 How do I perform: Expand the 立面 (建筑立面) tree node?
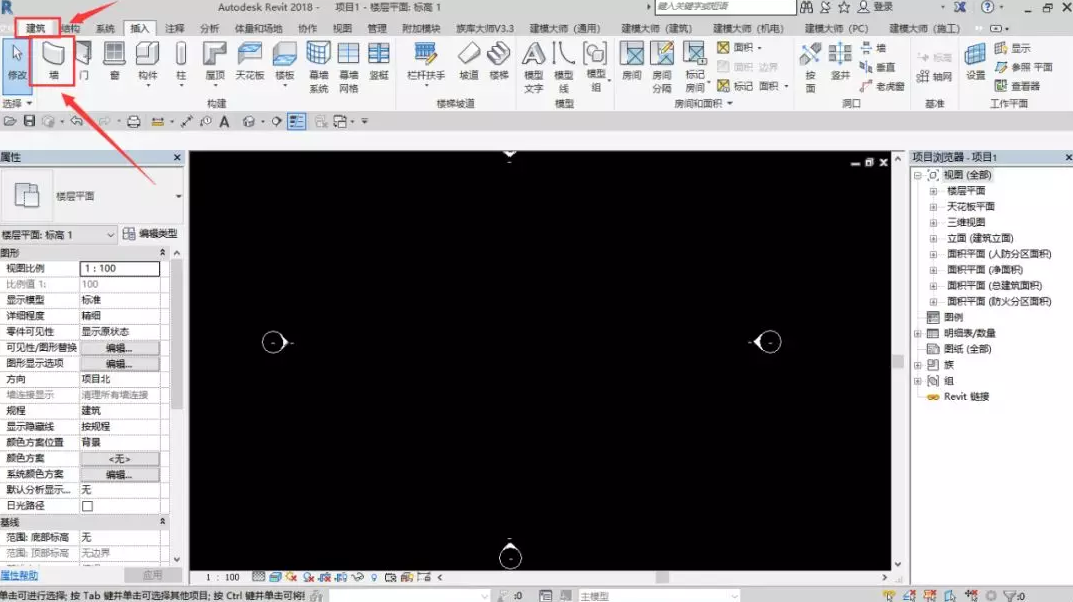pos(933,238)
